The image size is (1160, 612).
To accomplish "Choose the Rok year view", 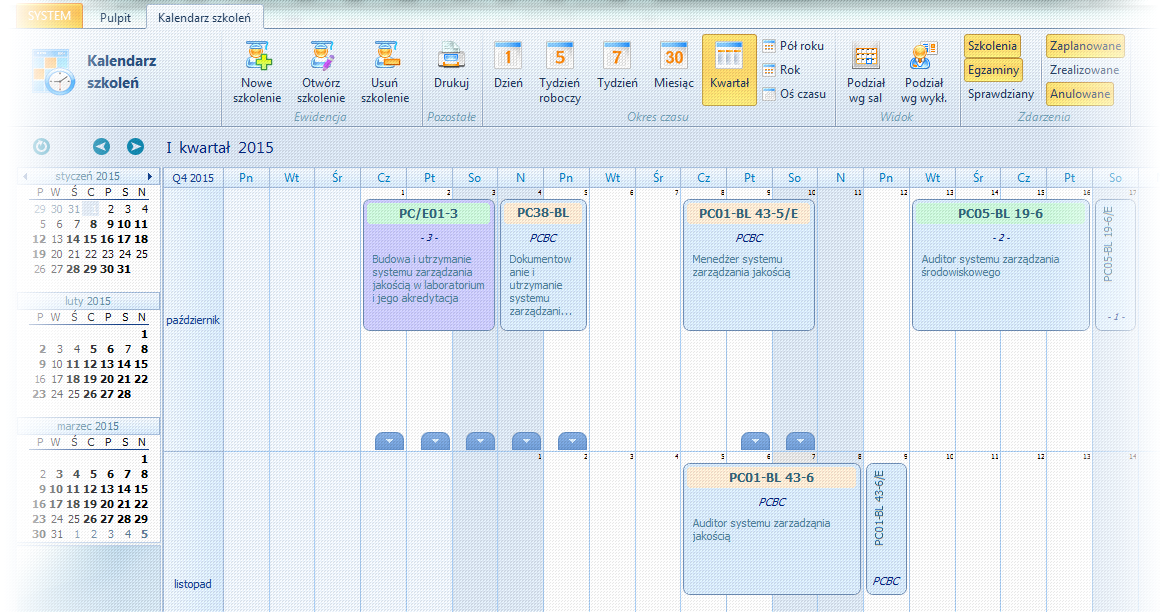I will tap(782, 70).
